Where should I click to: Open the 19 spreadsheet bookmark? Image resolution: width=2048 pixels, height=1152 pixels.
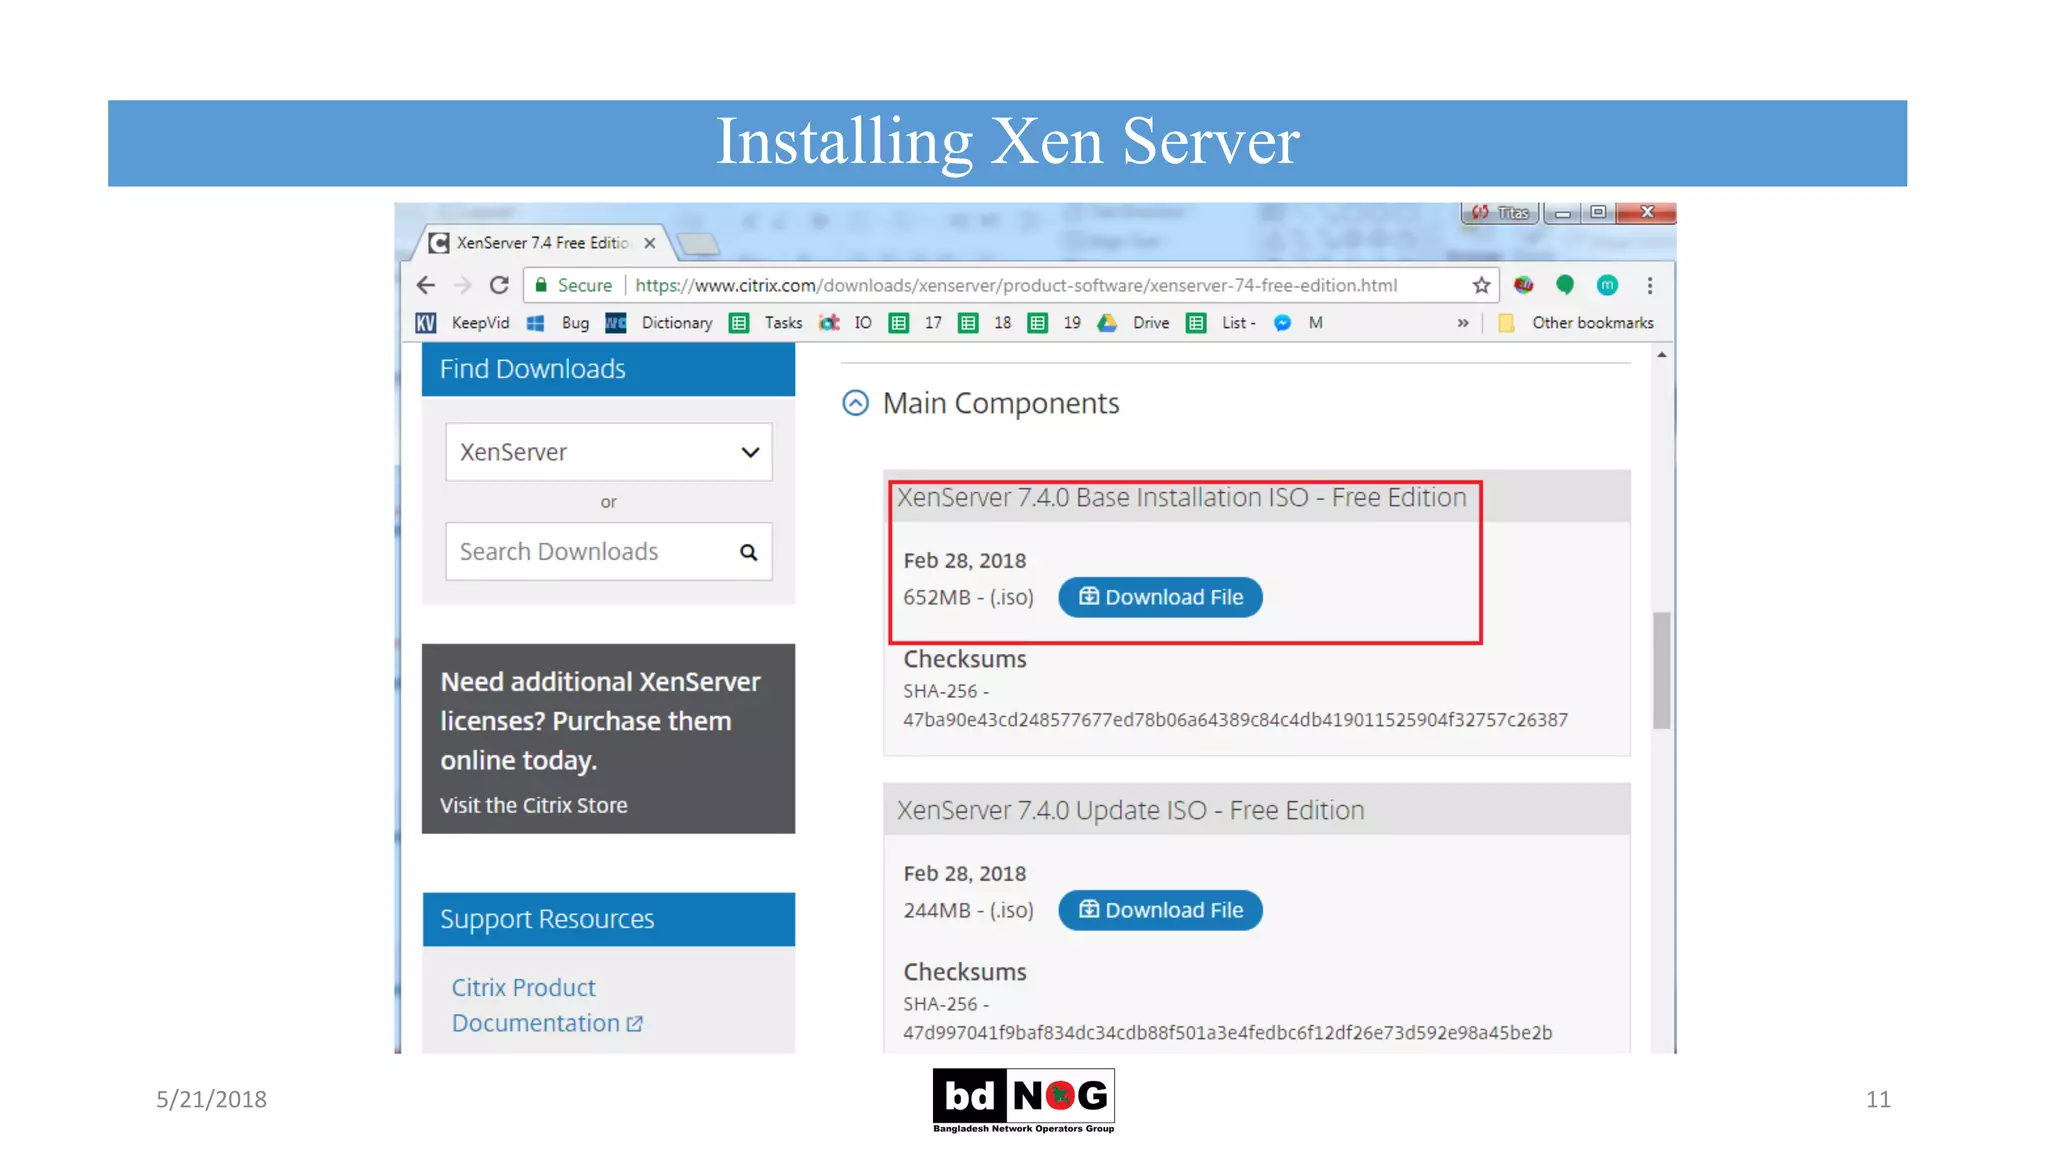[1055, 323]
